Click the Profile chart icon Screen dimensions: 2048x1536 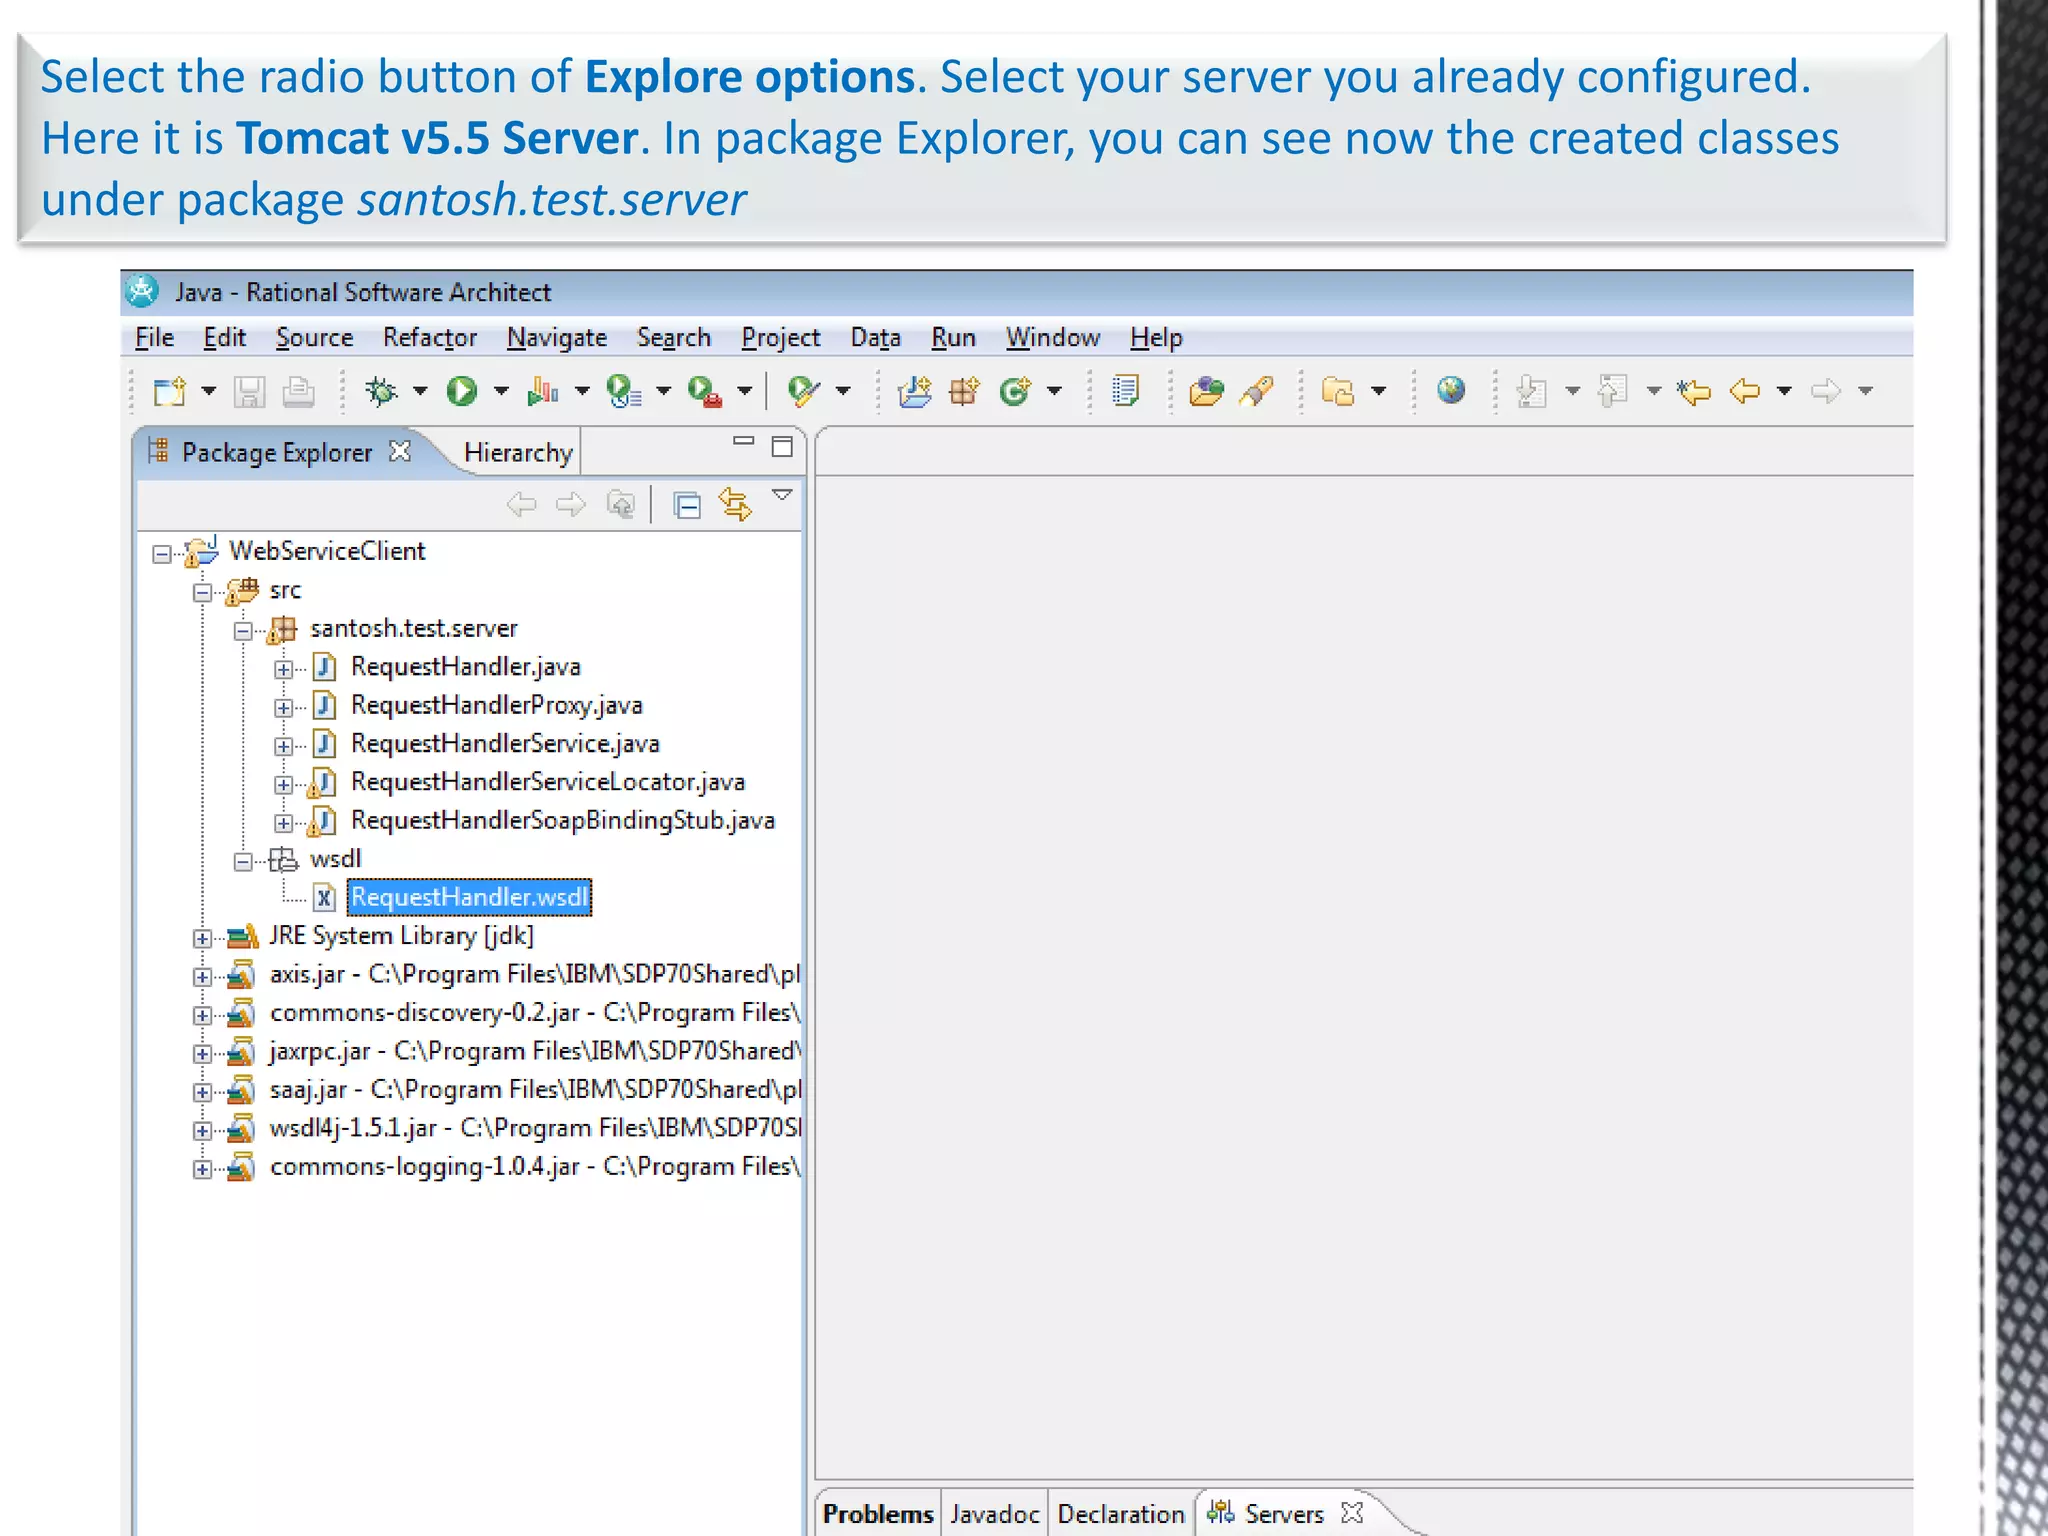click(x=543, y=391)
